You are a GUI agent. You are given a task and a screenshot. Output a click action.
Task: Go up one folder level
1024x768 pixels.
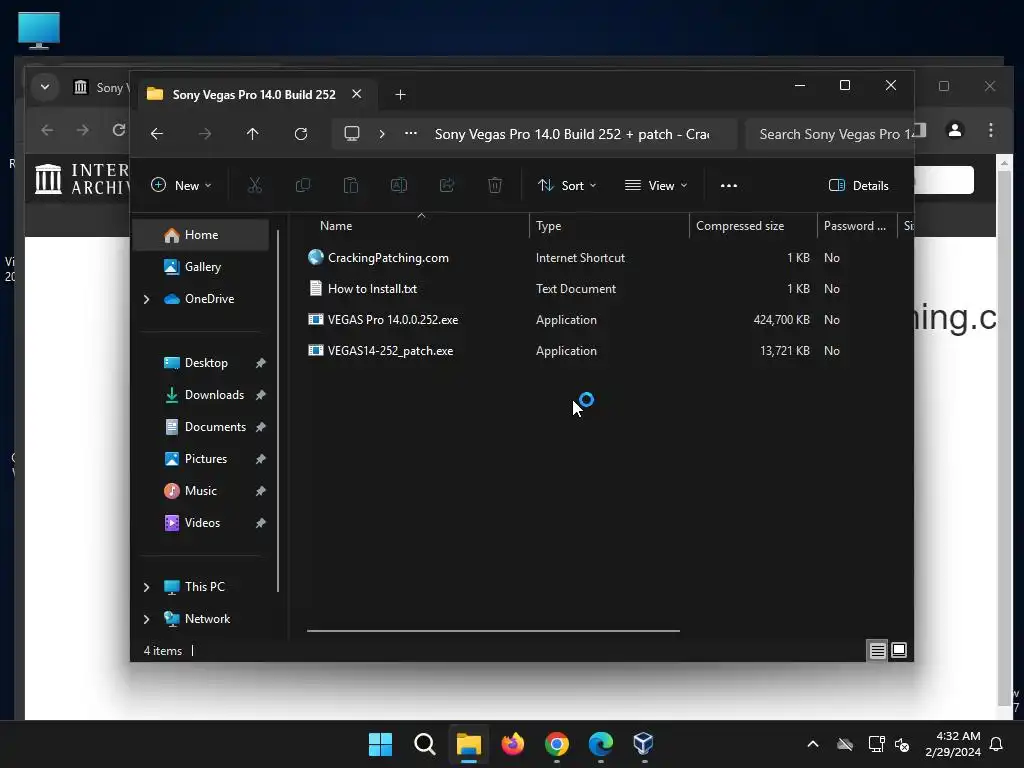point(253,134)
